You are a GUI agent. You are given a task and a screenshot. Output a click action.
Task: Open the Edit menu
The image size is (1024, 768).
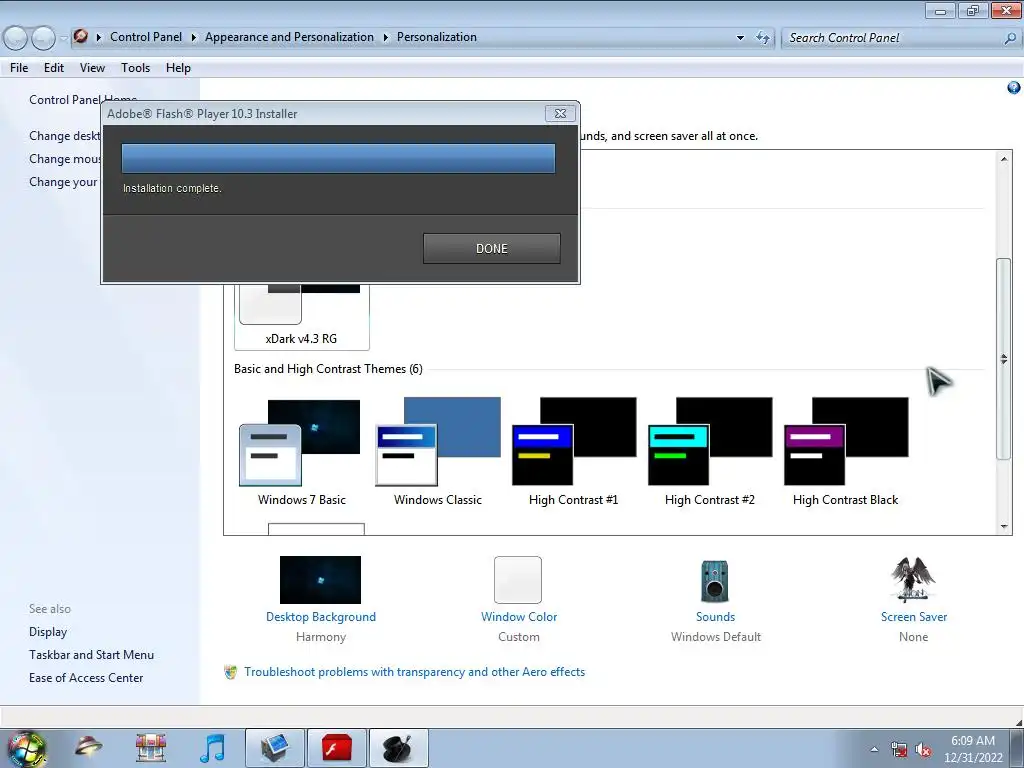[x=54, y=68]
